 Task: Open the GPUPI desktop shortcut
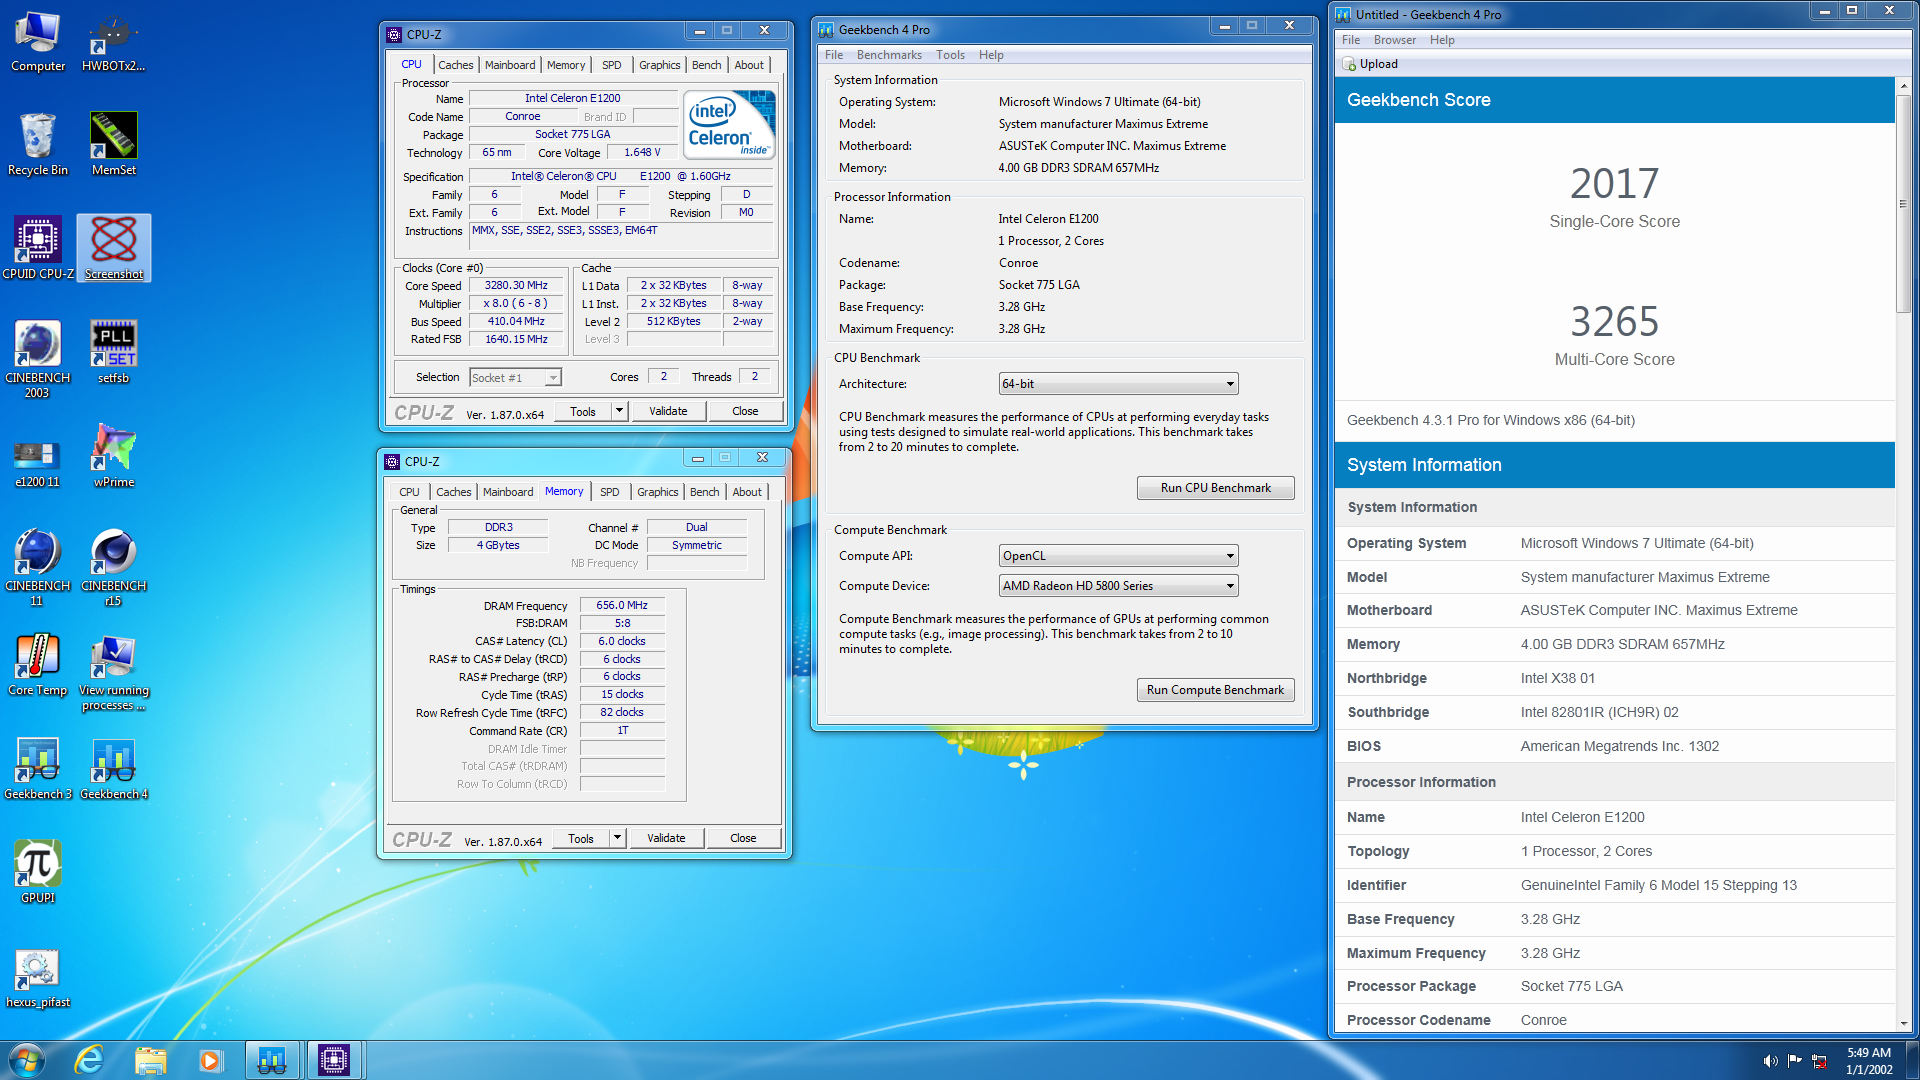tap(38, 873)
